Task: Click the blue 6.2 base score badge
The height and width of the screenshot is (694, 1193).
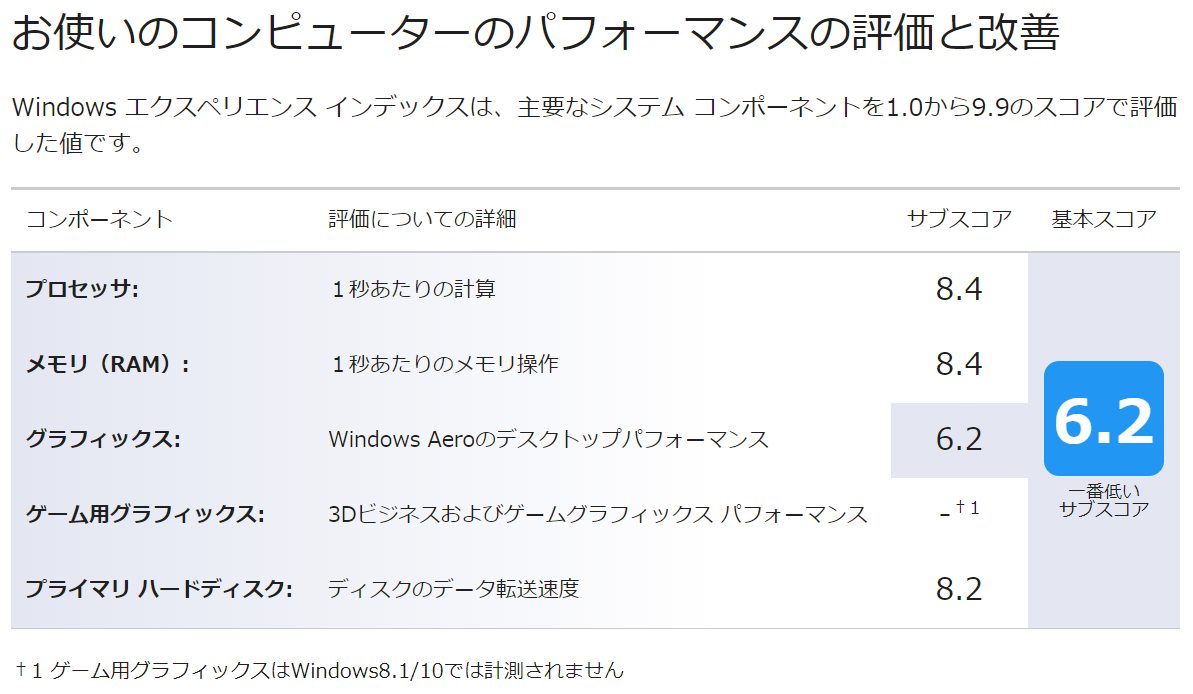Action: (x=1103, y=419)
